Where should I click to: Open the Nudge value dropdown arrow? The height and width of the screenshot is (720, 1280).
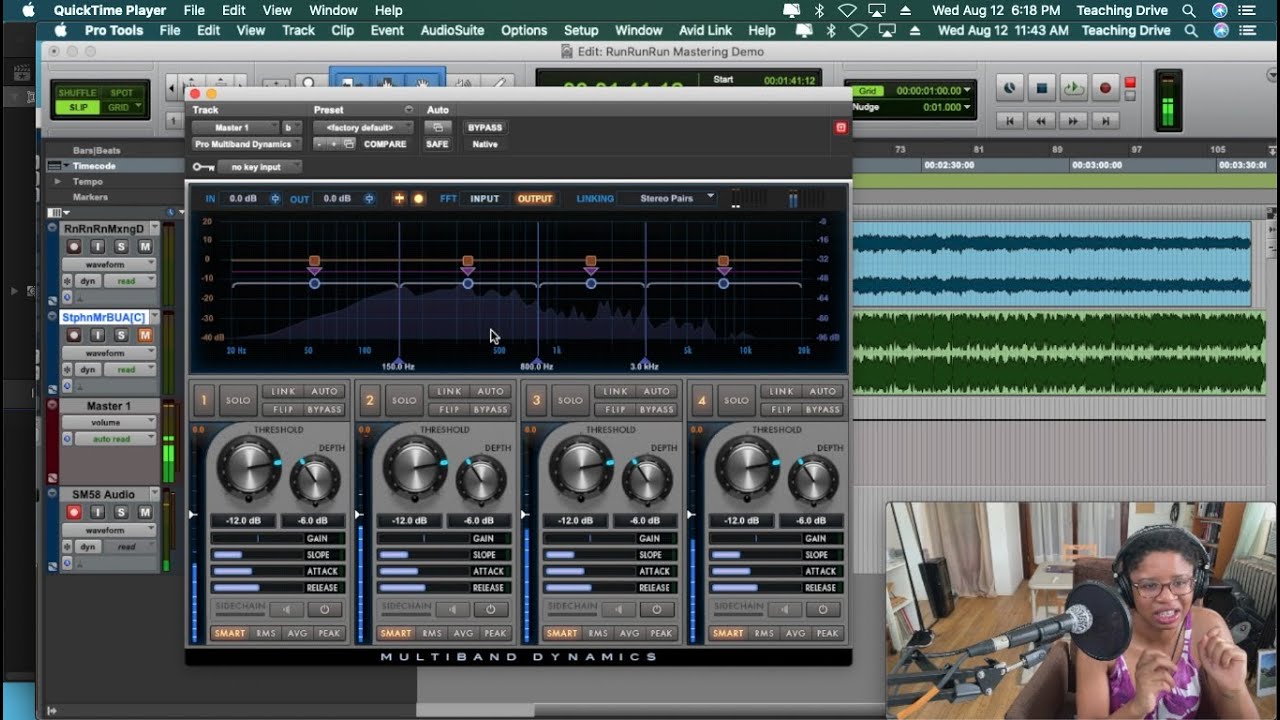tap(967, 107)
